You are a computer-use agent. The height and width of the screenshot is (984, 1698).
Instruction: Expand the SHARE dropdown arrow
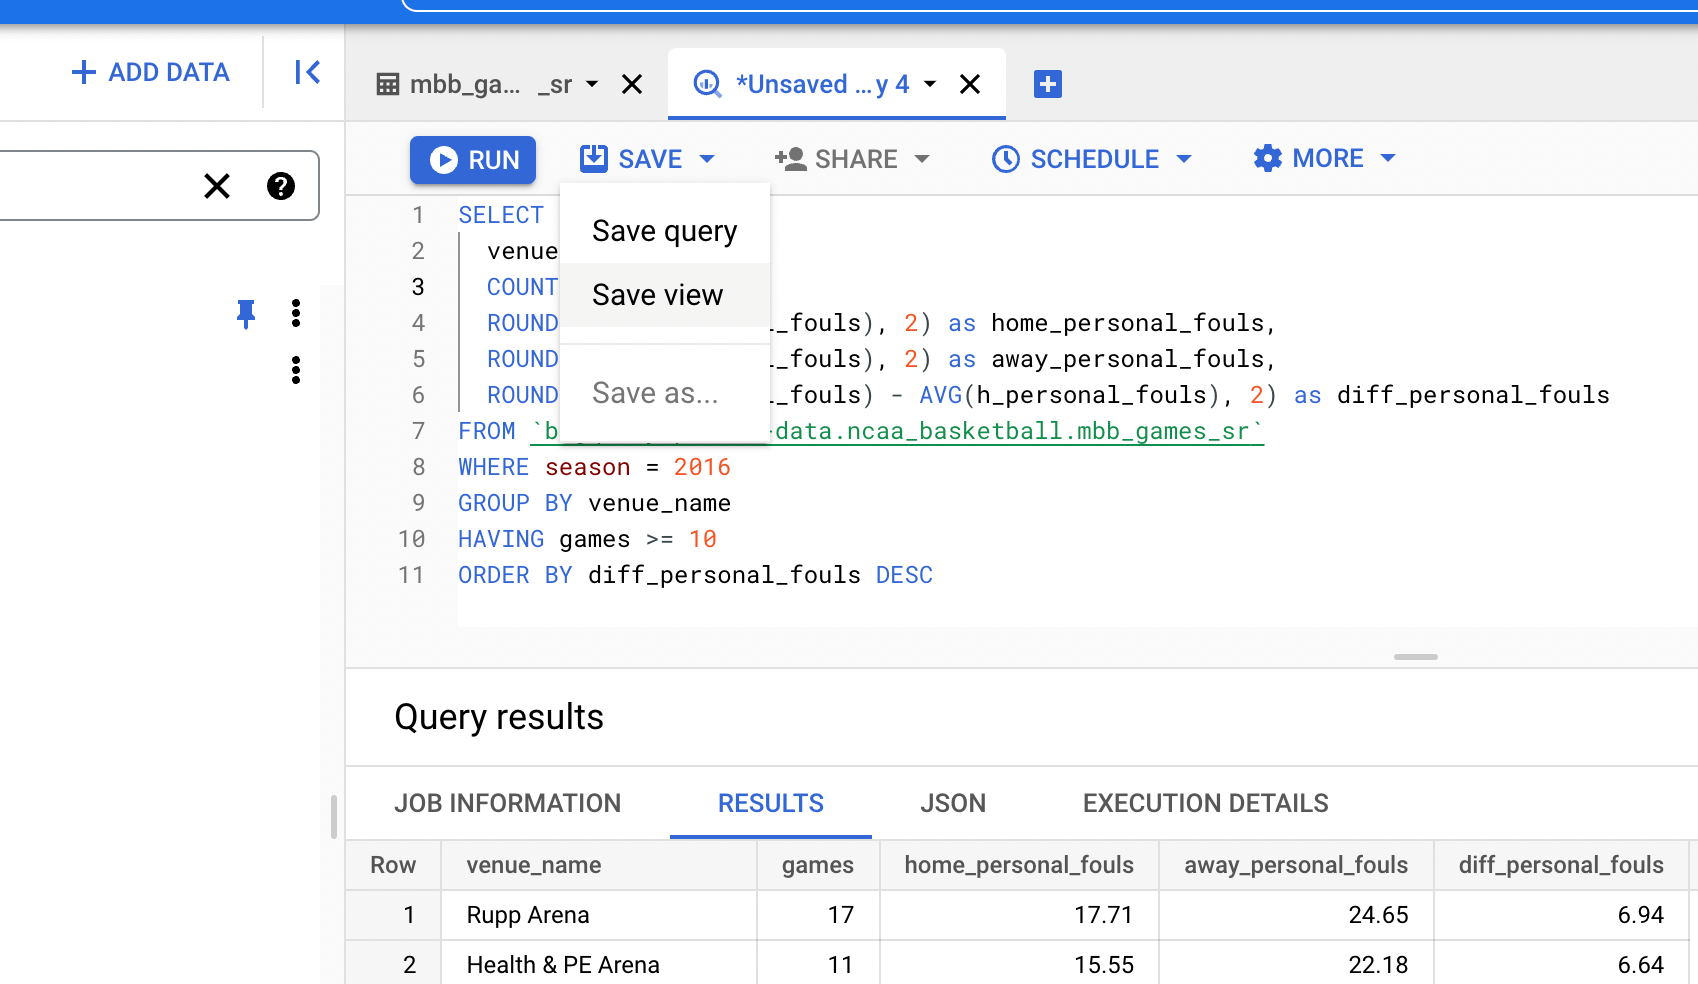(922, 159)
